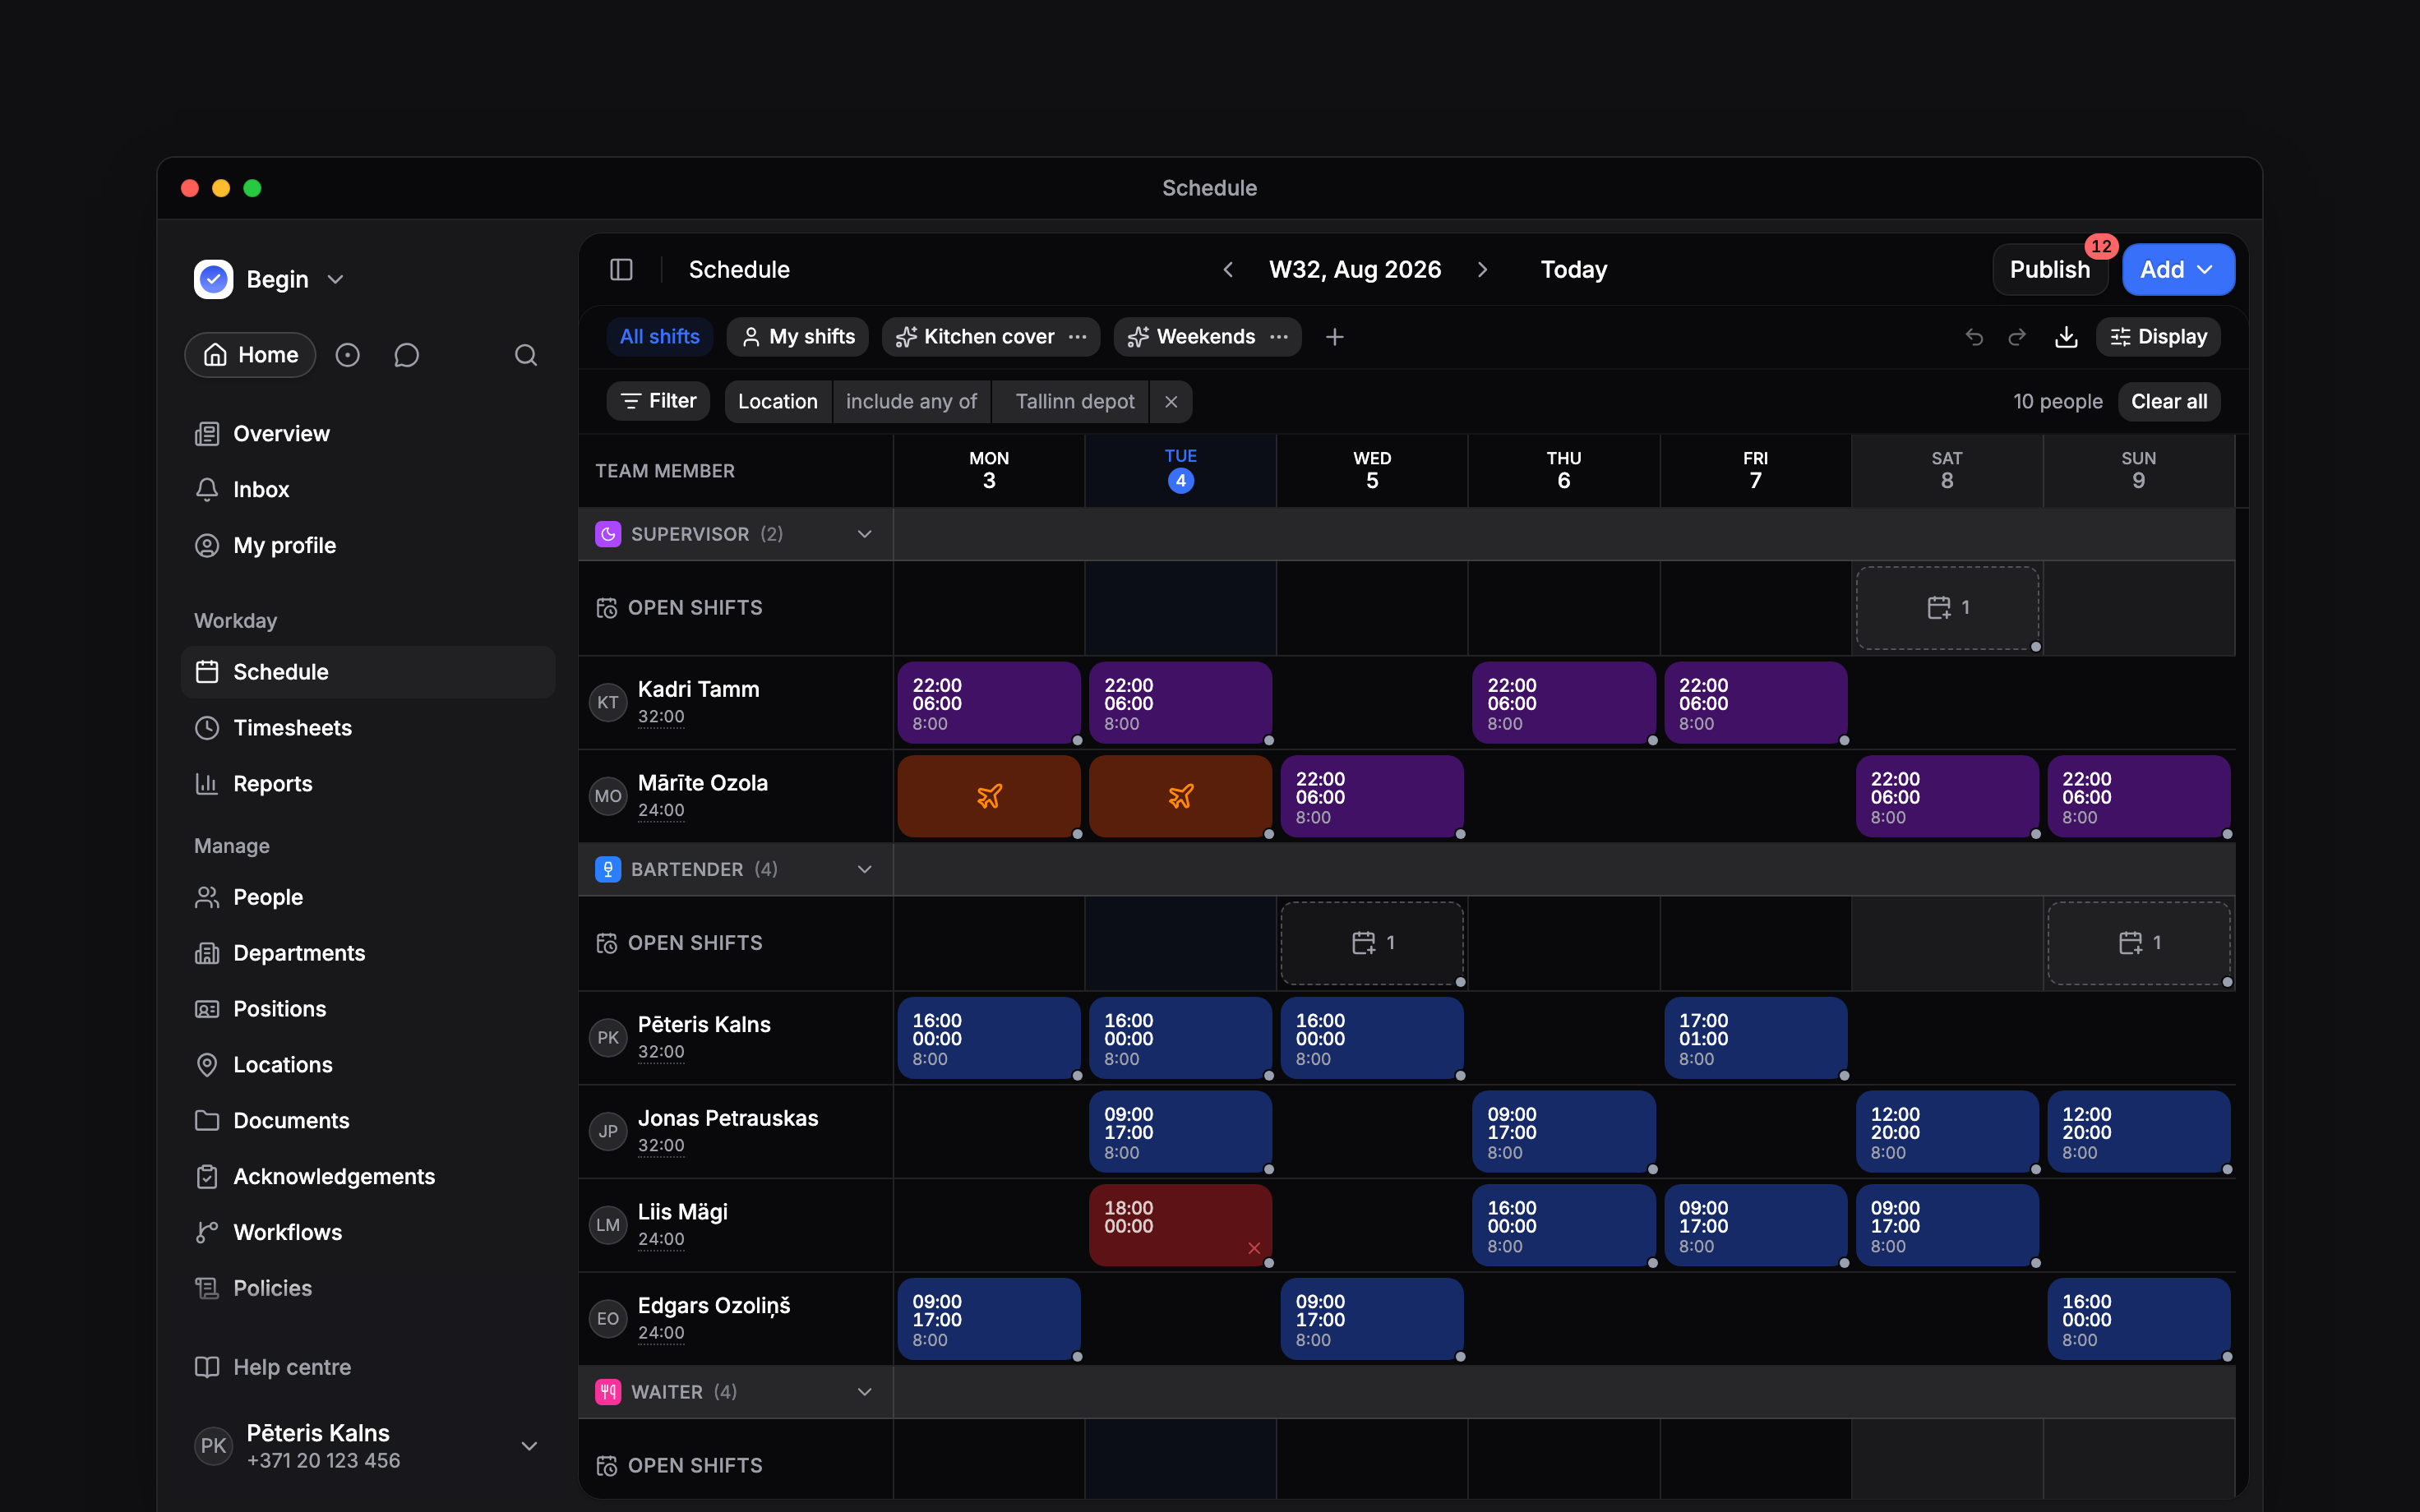Open Mārīte Ozola's Monday time-off block
This screenshot has width=2420, height=1512.
click(988, 796)
